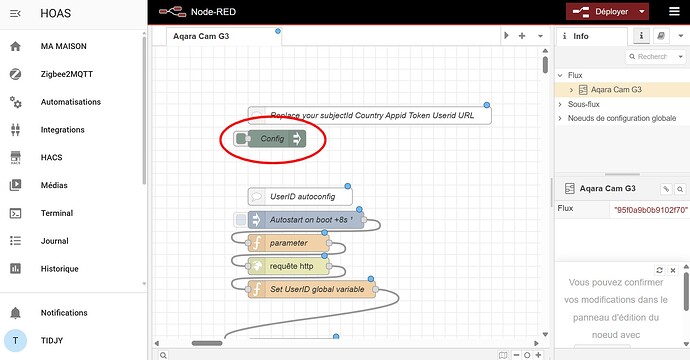Select the Config node
690x360 pixels.
click(x=277, y=139)
